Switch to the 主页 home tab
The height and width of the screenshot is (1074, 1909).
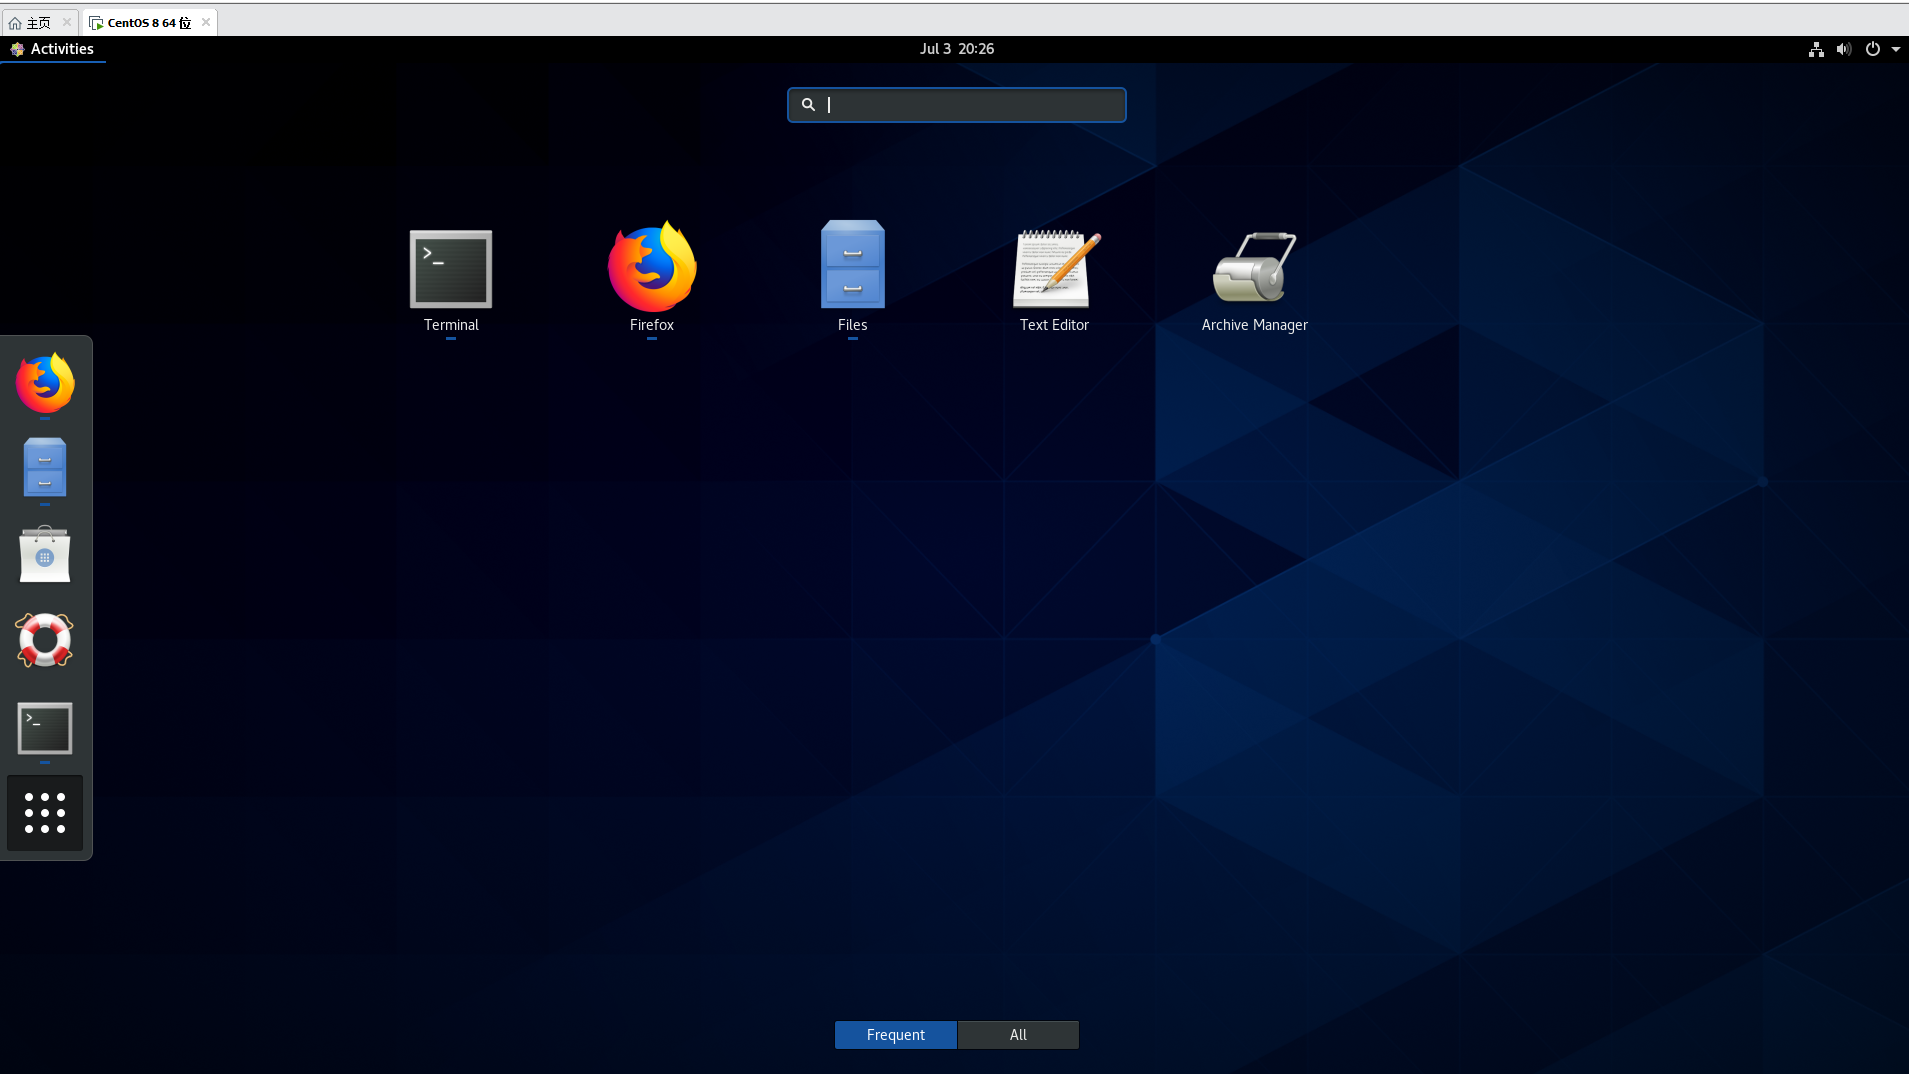(39, 22)
